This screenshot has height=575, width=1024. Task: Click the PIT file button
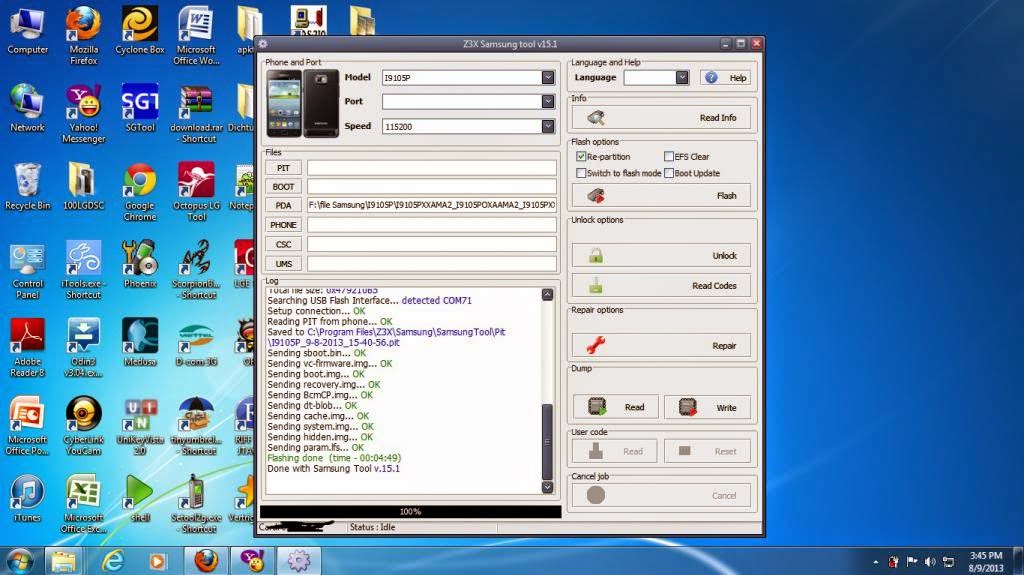[x=283, y=168]
